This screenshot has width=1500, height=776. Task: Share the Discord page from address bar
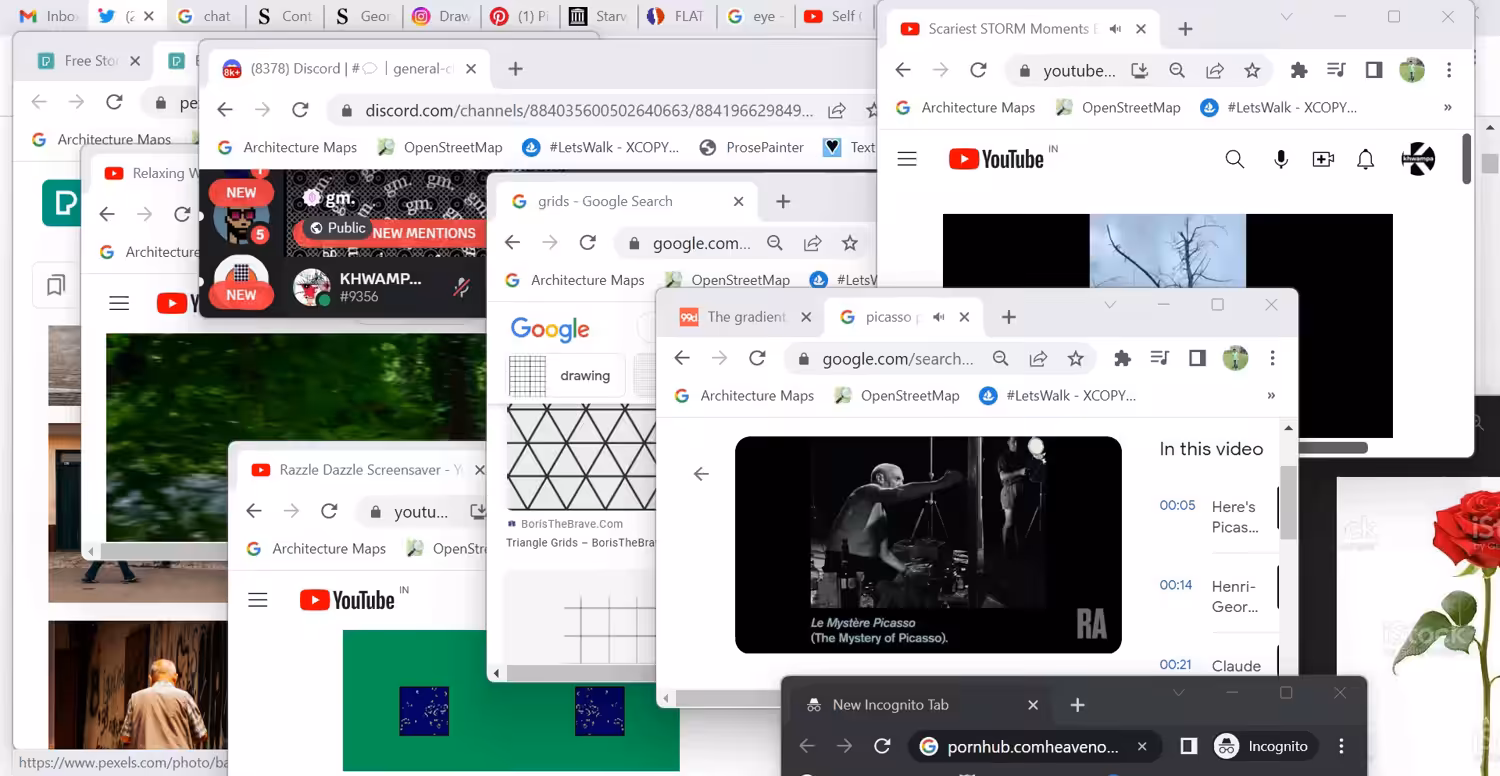(837, 110)
